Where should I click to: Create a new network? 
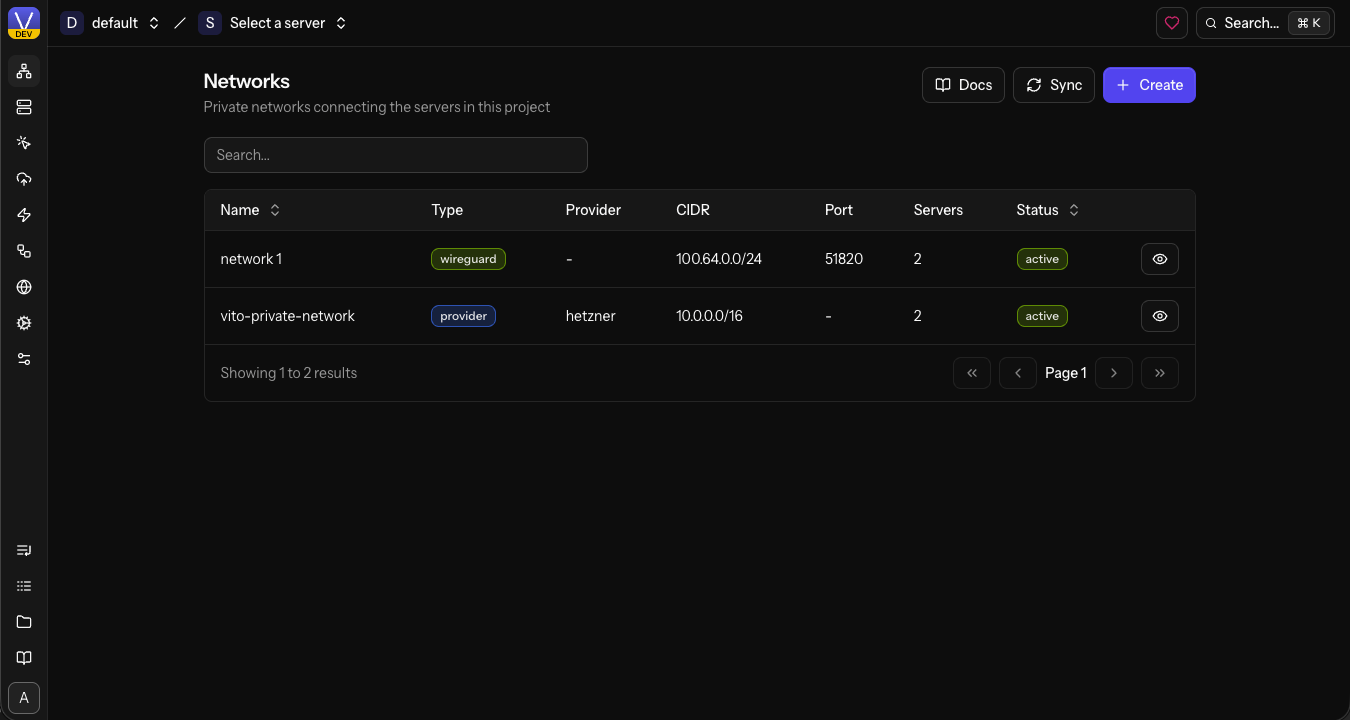[1149, 85]
